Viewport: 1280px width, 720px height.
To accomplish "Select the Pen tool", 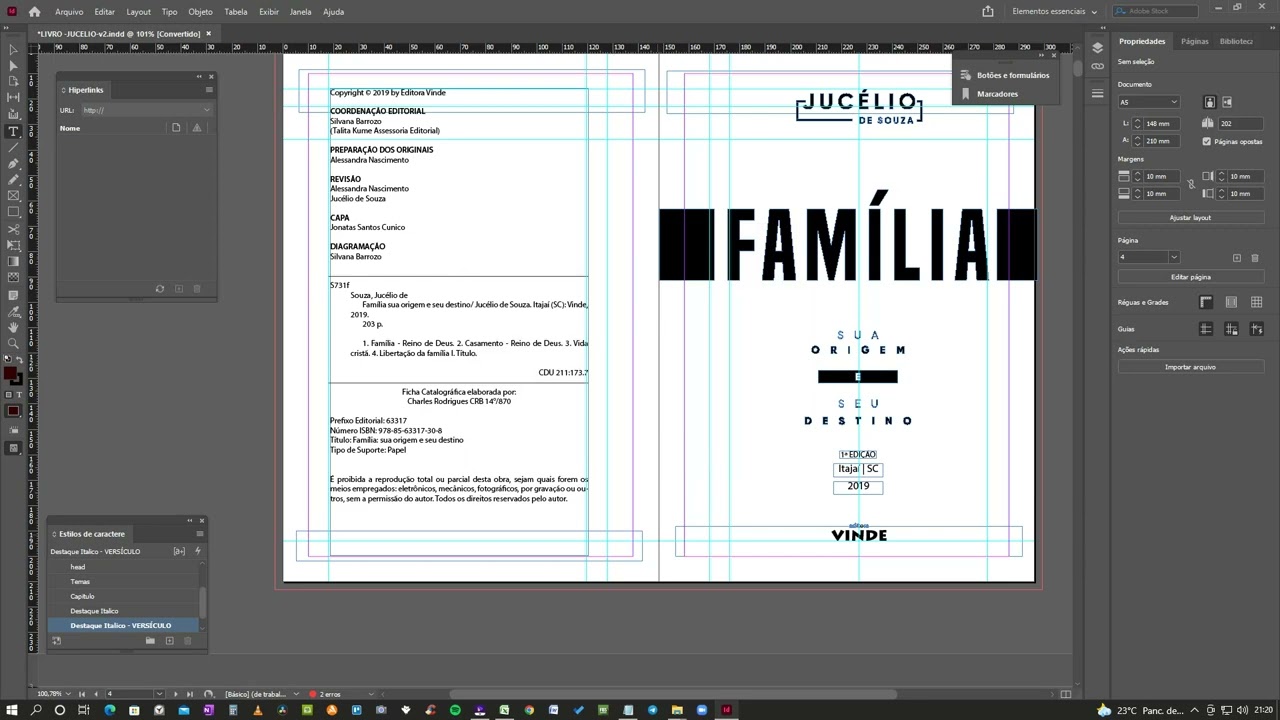I will point(13,163).
